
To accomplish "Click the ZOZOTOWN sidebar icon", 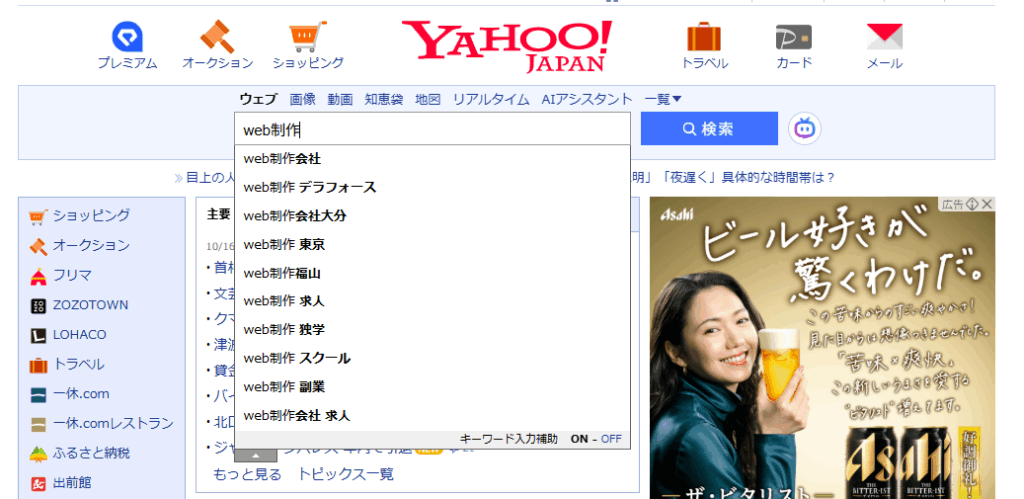I will pyautogui.click(x=39, y=305).
